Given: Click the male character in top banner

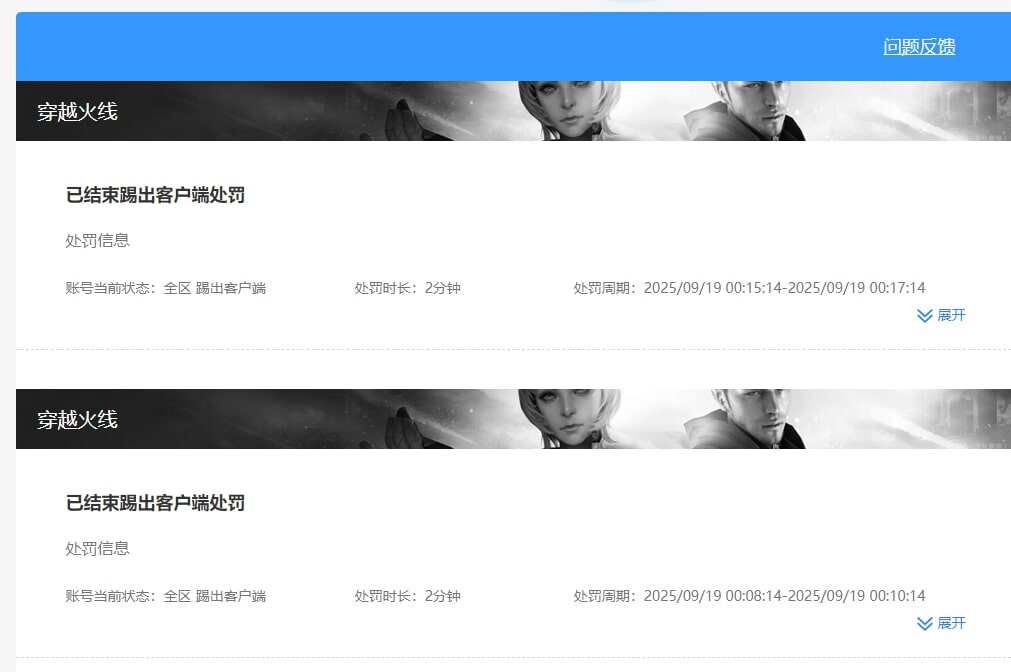Looking at the screenshot, I should pos(748,110).
